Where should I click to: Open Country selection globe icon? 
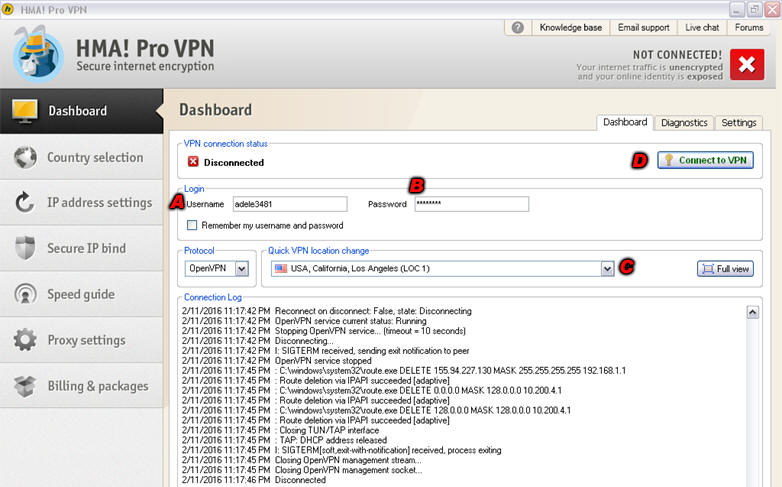25,157
